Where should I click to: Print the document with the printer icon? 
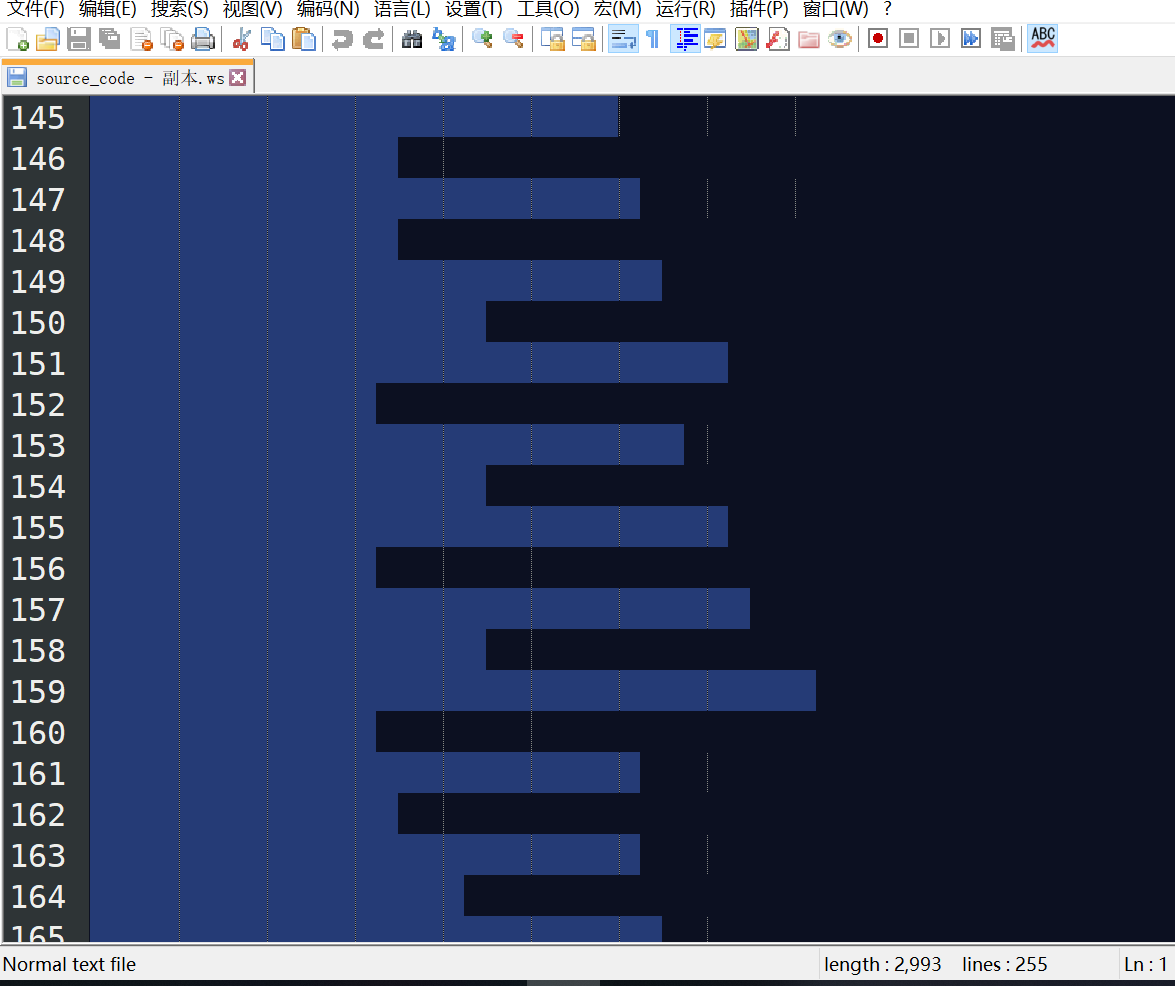coord(203,39)
